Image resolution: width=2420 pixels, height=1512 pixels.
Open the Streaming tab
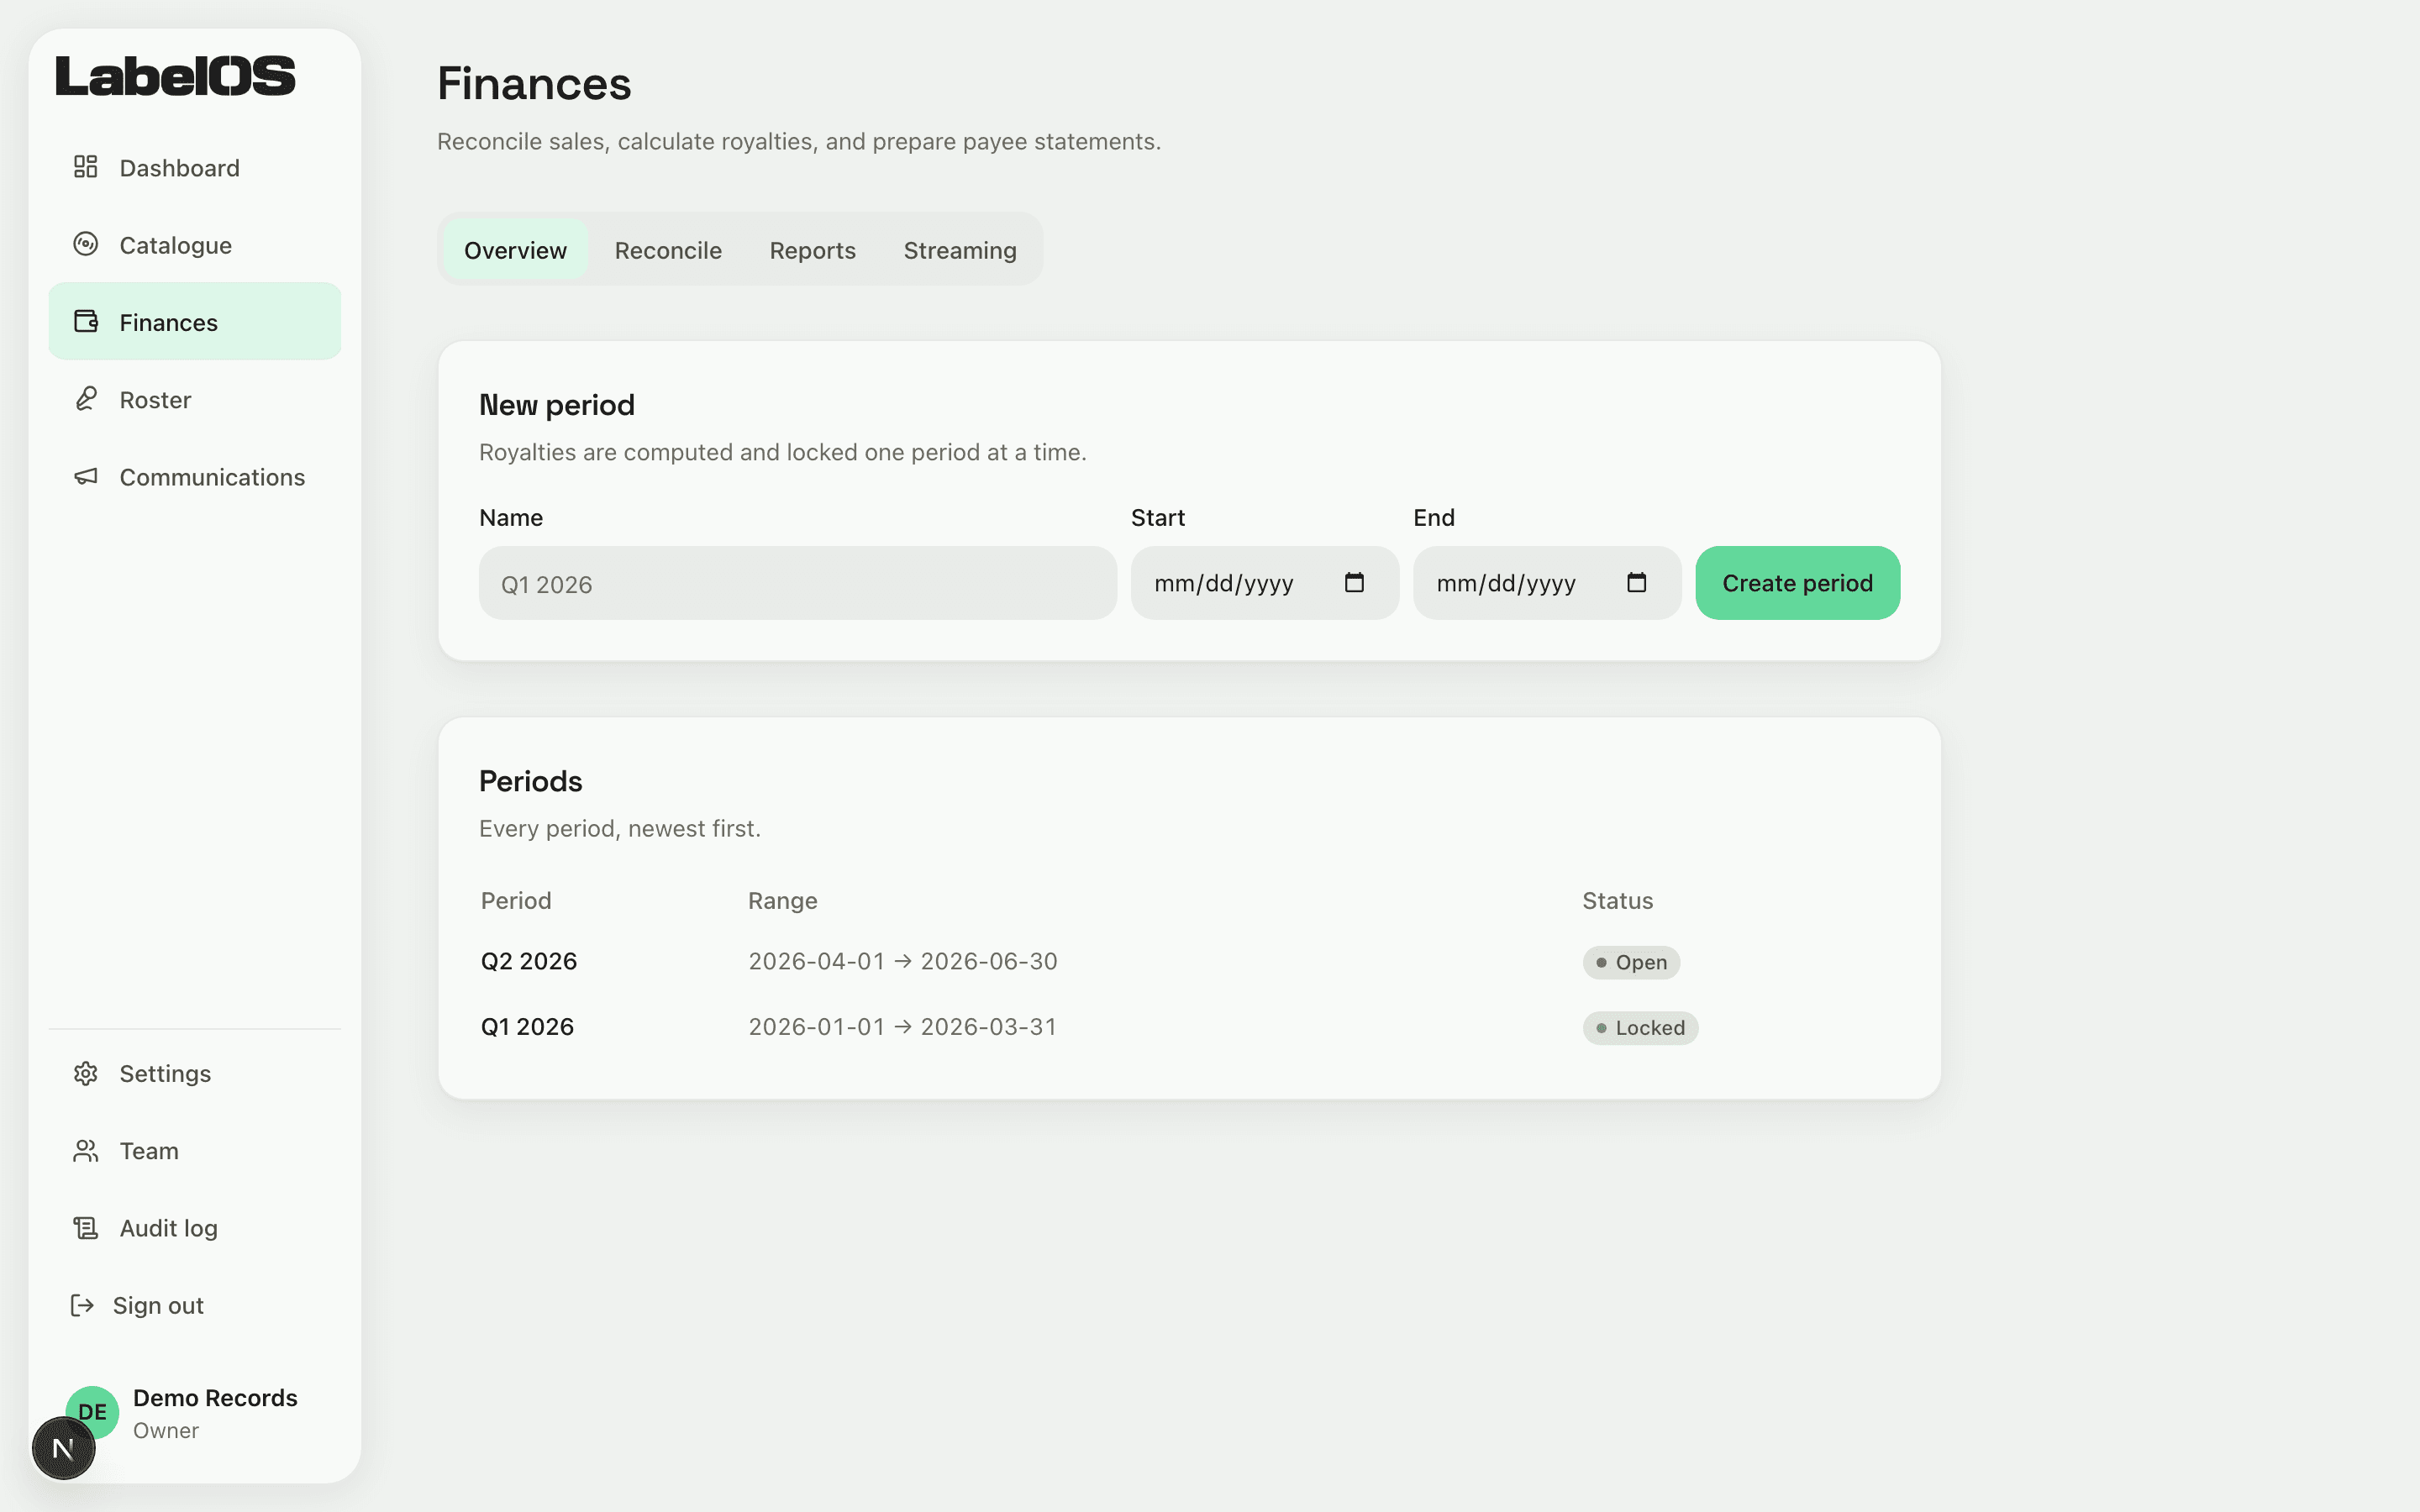pyautogui.click(x=960, y=250)
